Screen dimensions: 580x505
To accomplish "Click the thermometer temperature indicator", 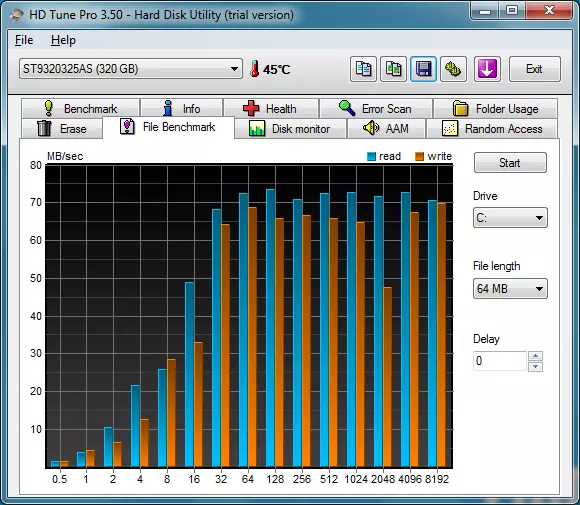I will coord(270,69).
